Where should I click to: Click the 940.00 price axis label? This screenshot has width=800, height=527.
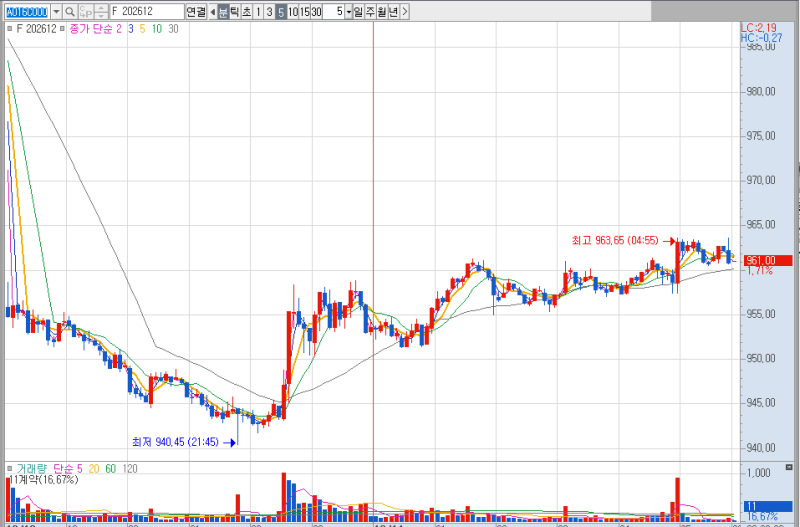tap(761, 448)
